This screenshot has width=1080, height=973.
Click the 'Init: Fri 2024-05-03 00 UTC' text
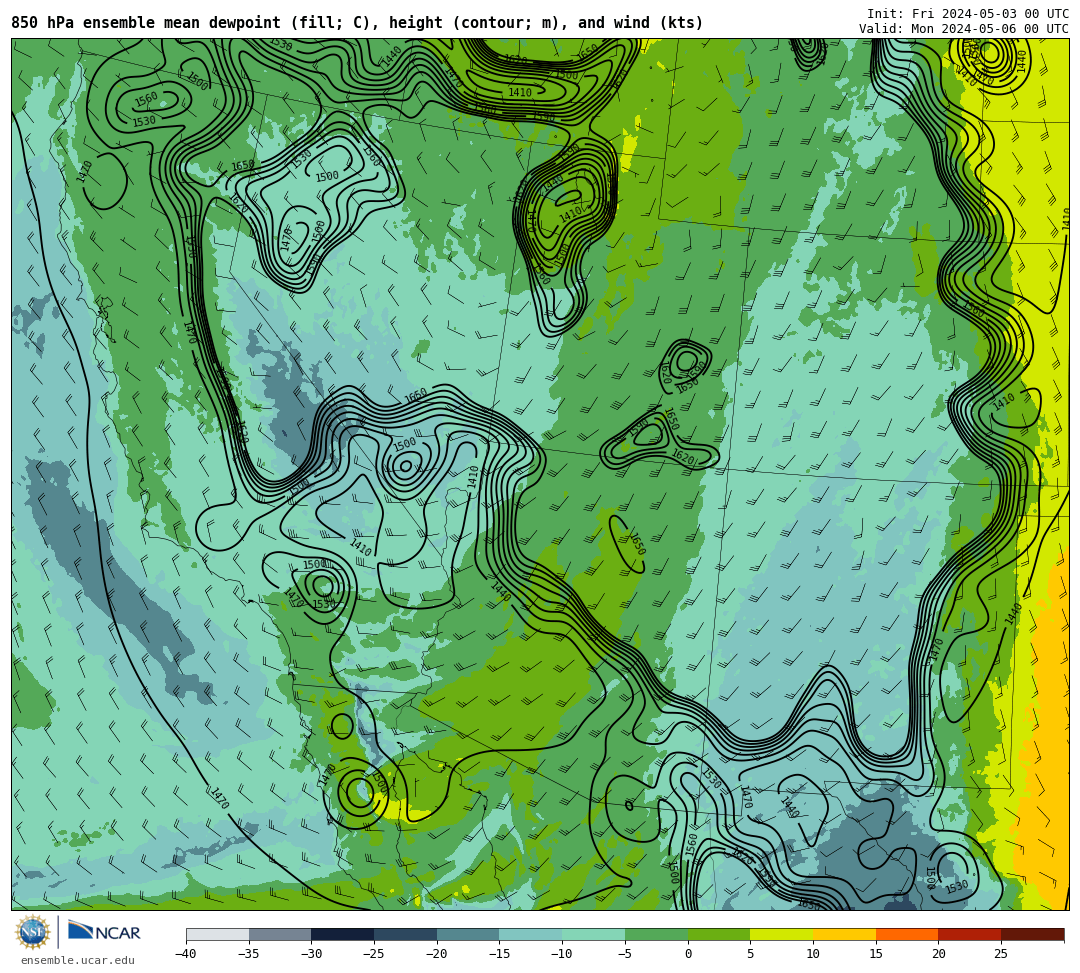[x=968, y=14]
